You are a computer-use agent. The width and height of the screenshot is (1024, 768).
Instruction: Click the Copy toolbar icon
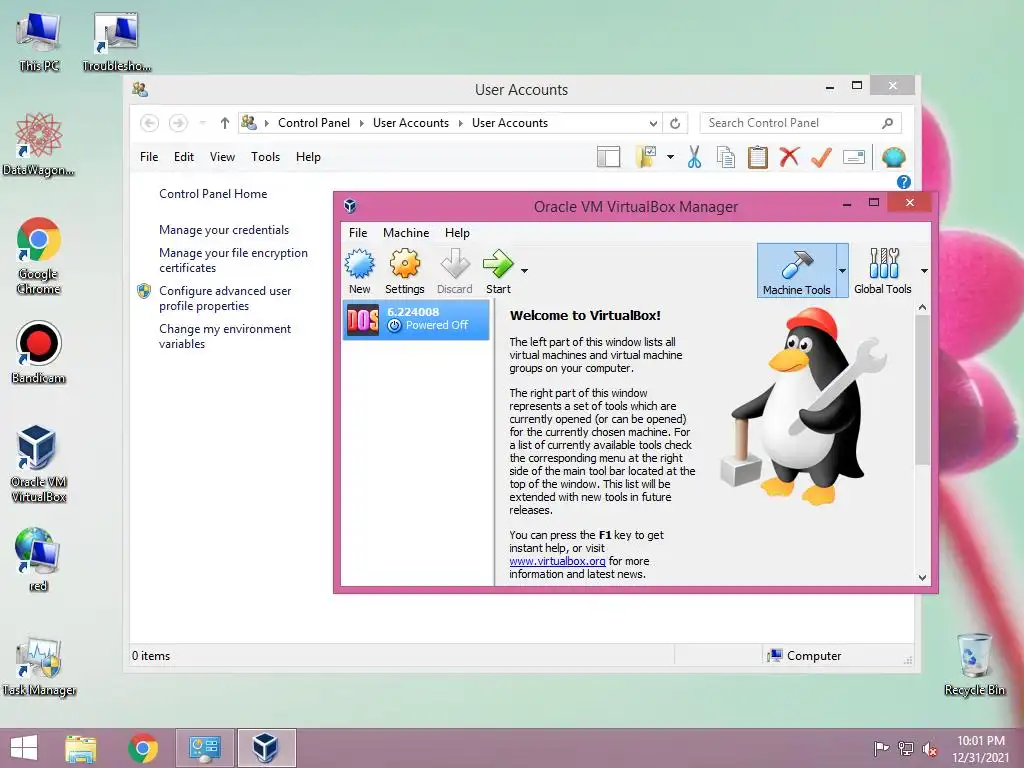pyautogui.click(x=726, y=157)
